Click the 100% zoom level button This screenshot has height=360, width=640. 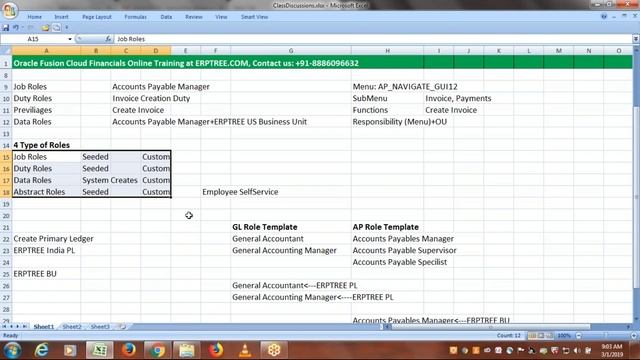[x=564, y=336]
